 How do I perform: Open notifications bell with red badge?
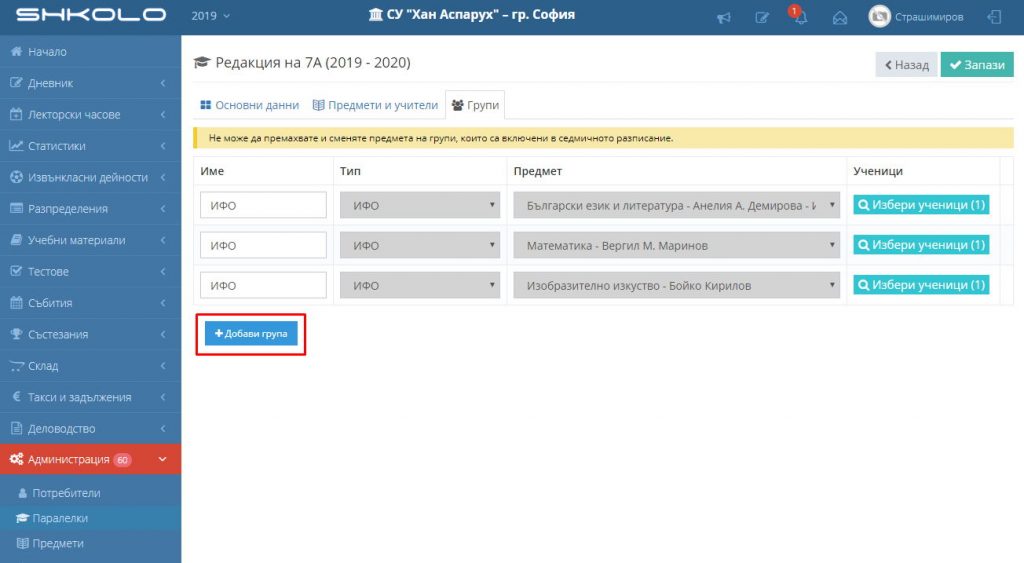pos(799,16)
